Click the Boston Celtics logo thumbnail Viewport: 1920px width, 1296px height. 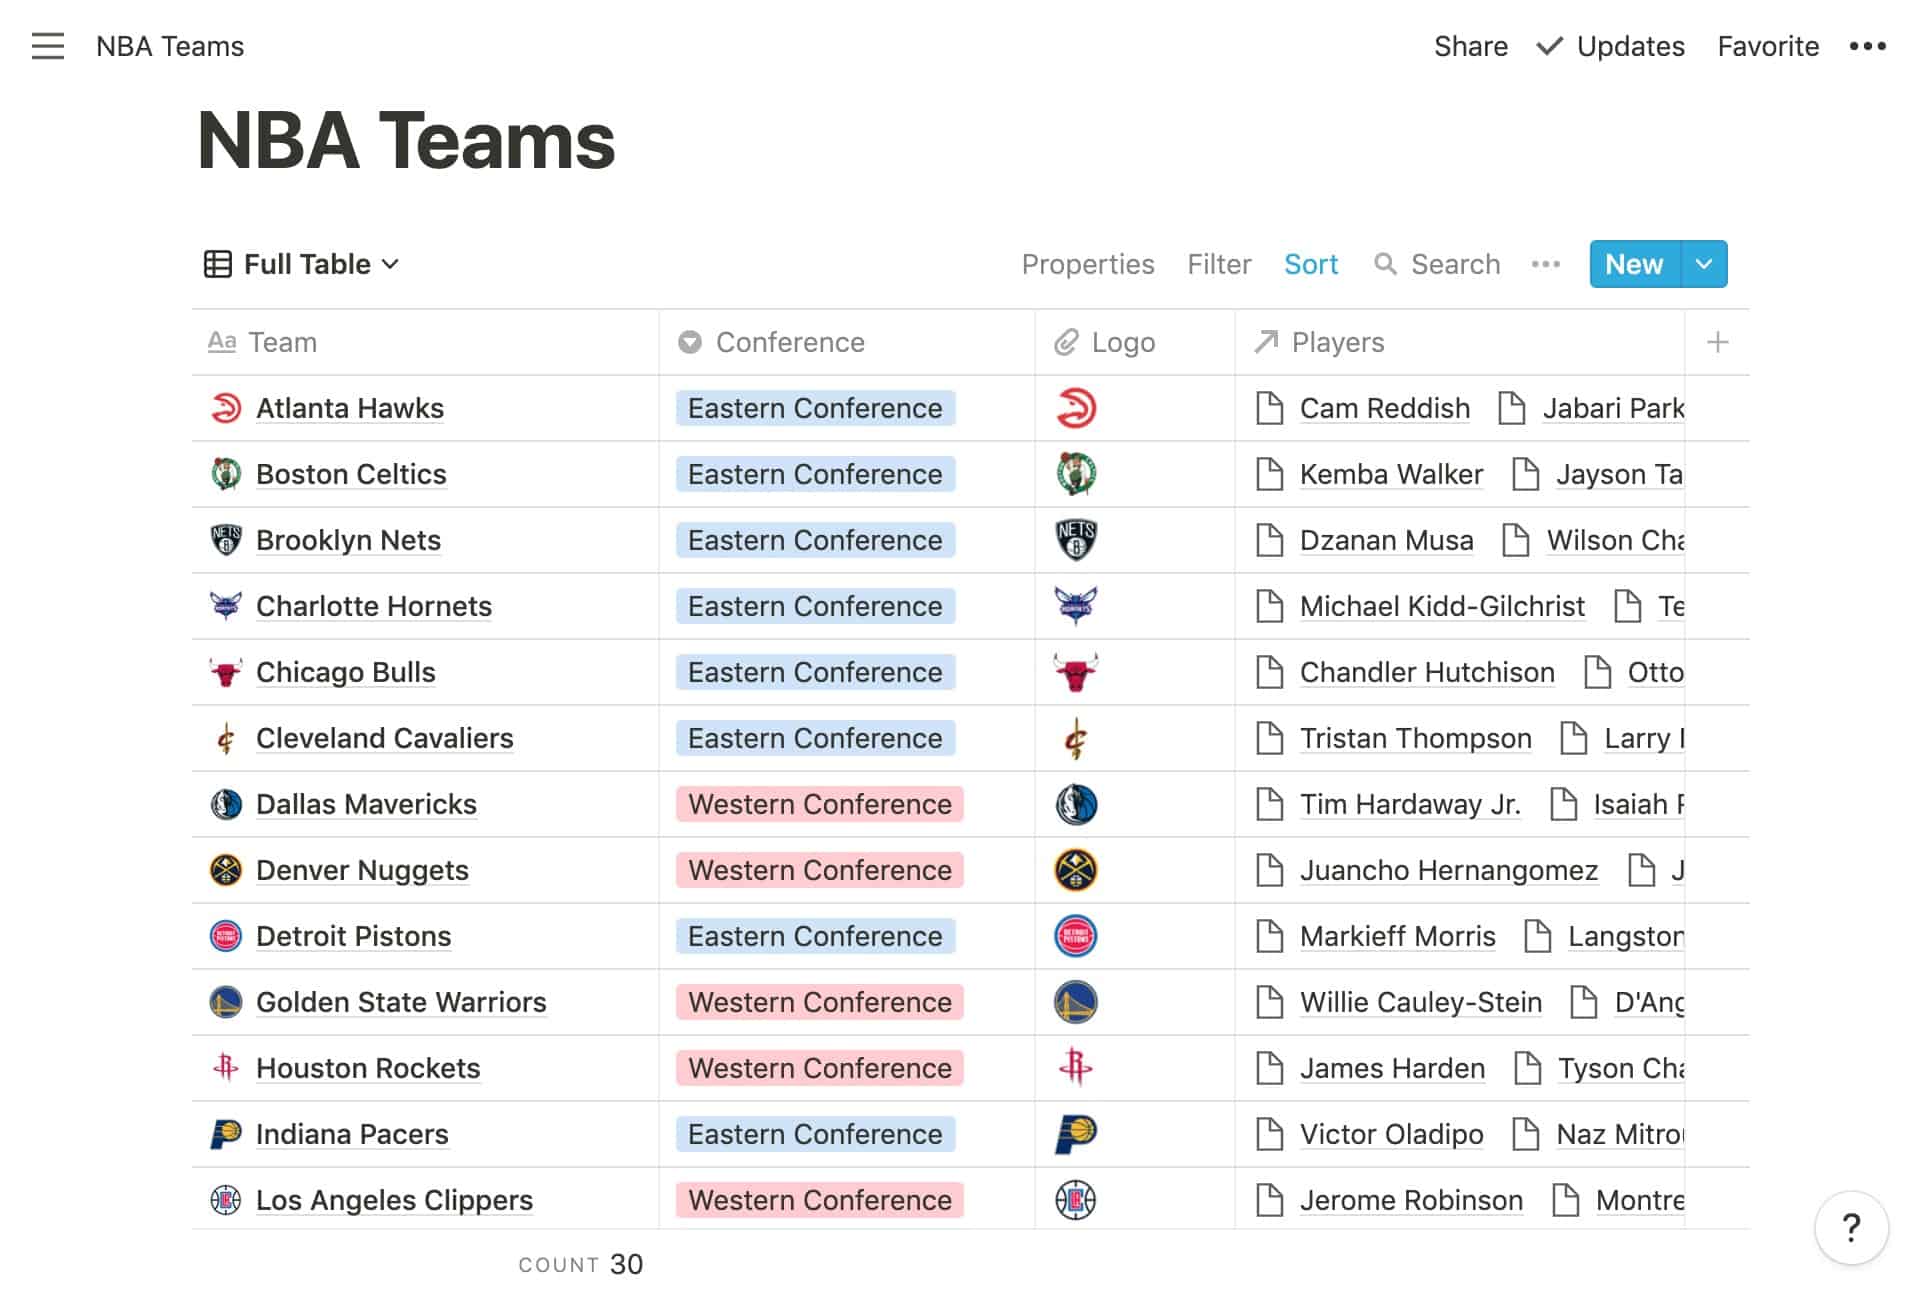tap(1077, 474)
